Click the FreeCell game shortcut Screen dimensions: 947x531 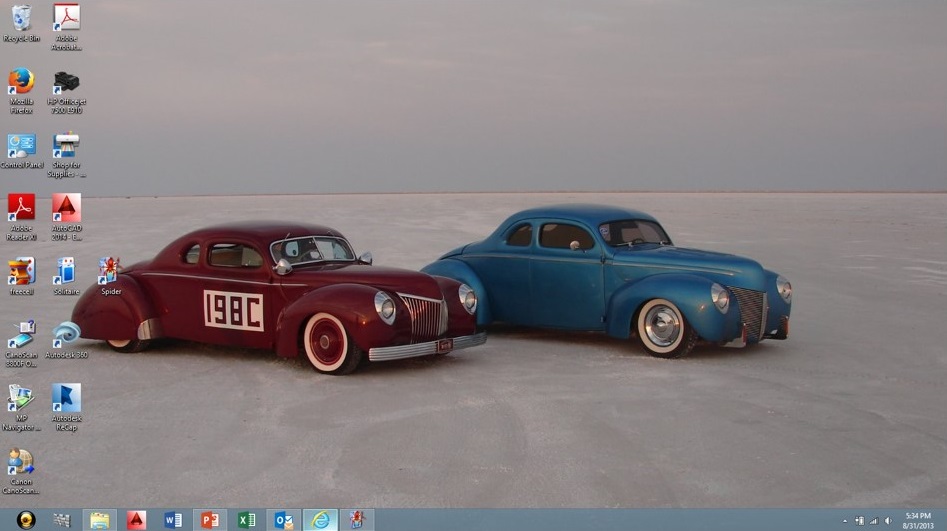coord(21,272)
